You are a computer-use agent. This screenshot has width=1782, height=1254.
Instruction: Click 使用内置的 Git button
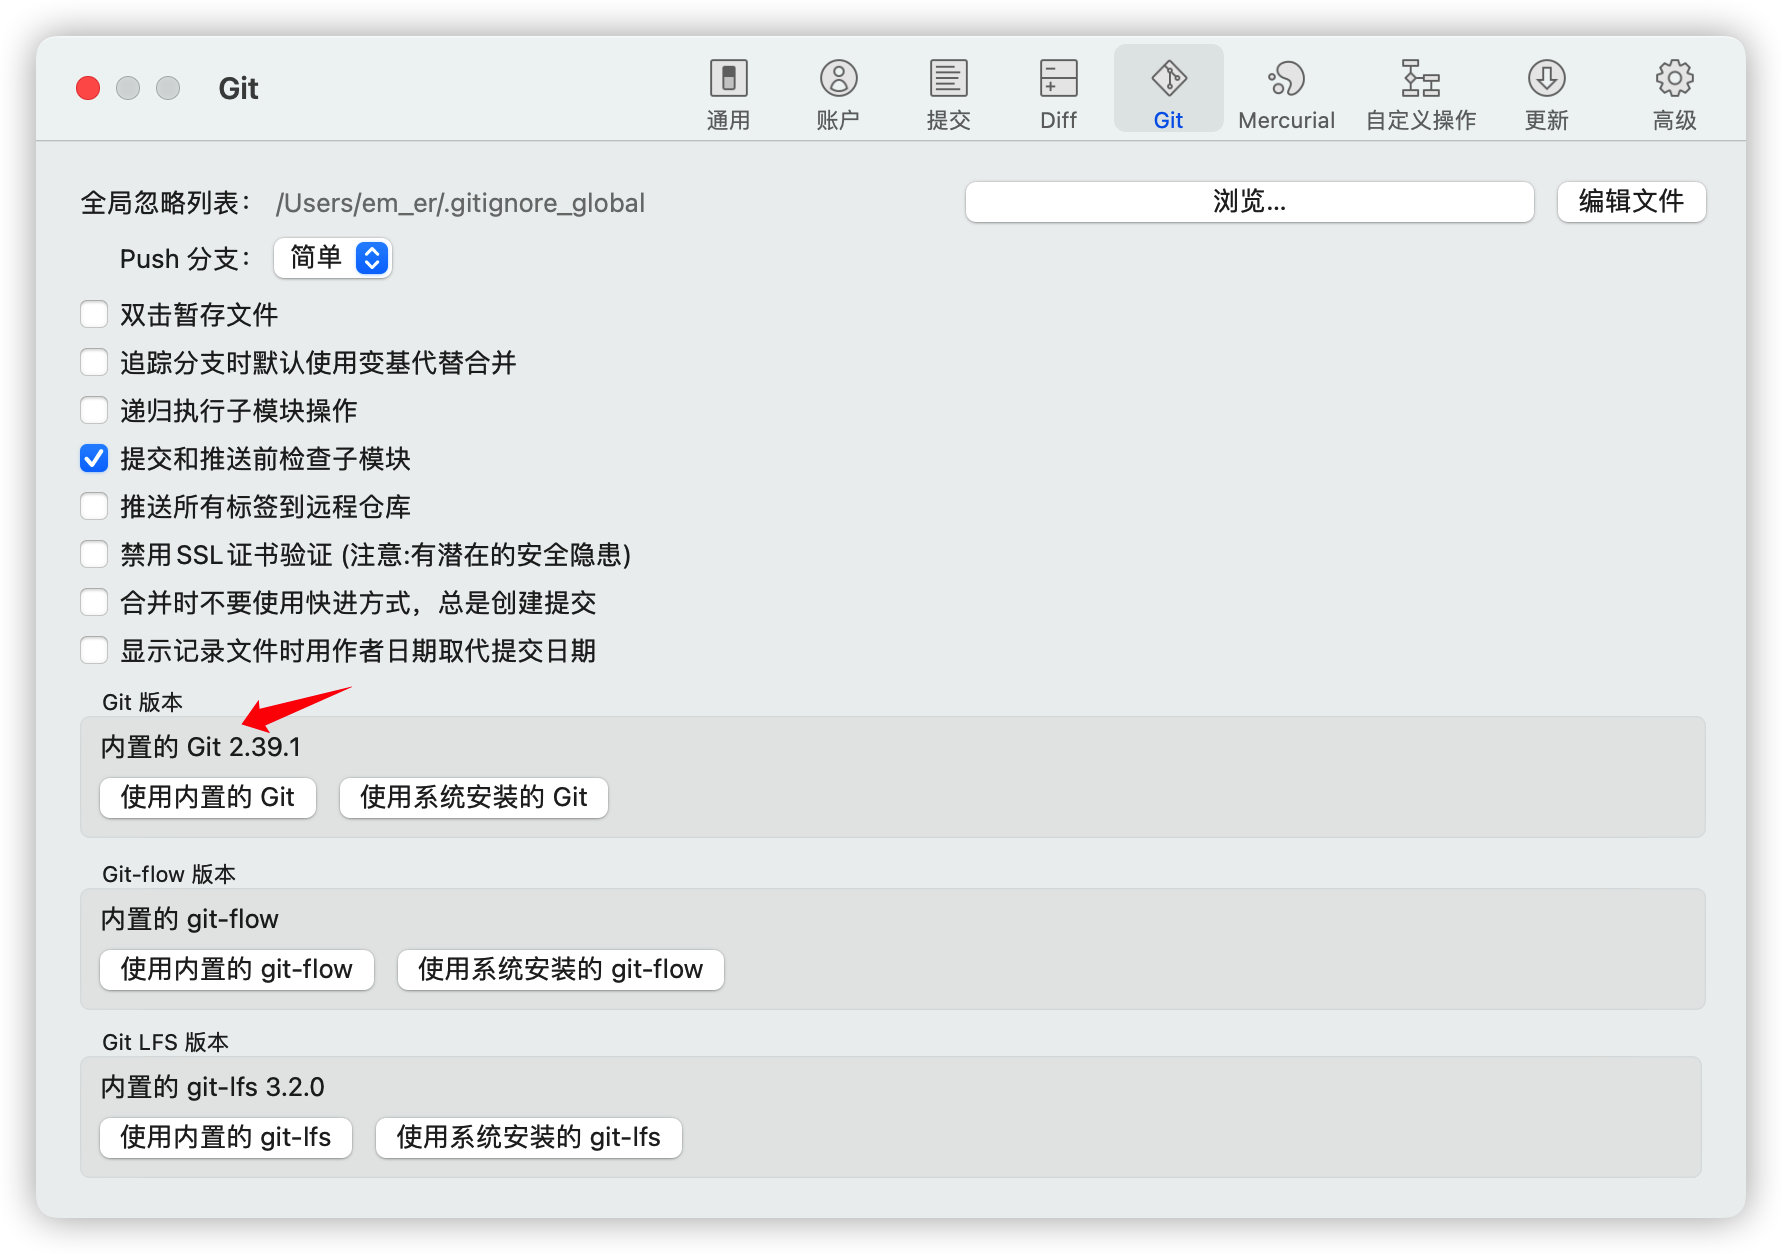coord(208,797)
